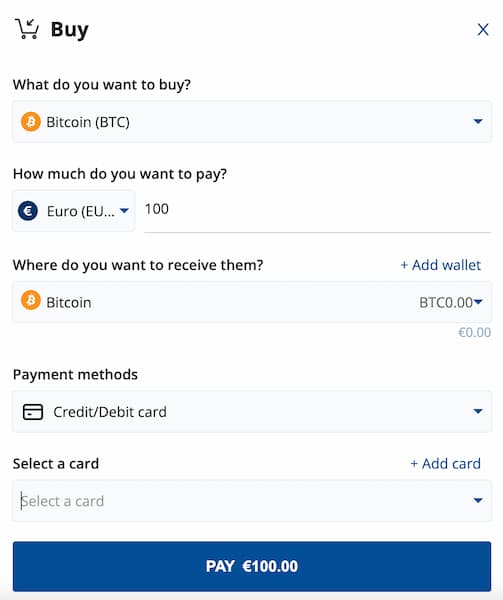Click the credit card icon
503x600 pixels.
[33, 412]
